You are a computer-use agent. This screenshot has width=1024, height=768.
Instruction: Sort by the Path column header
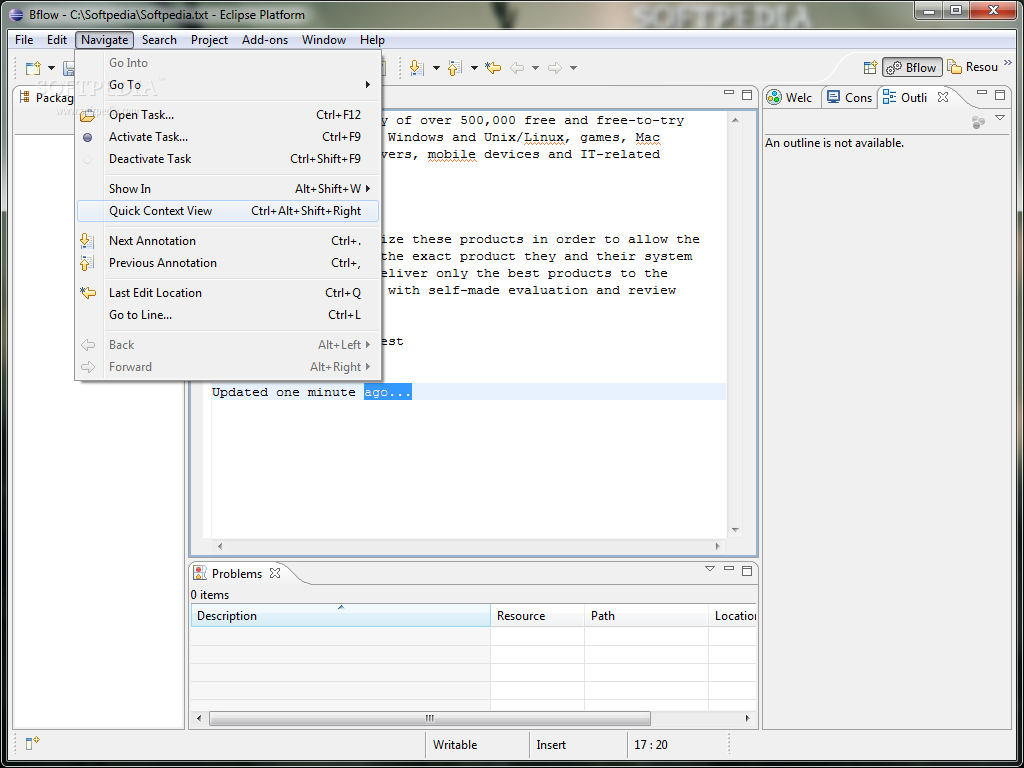click(x=647, y=615)
